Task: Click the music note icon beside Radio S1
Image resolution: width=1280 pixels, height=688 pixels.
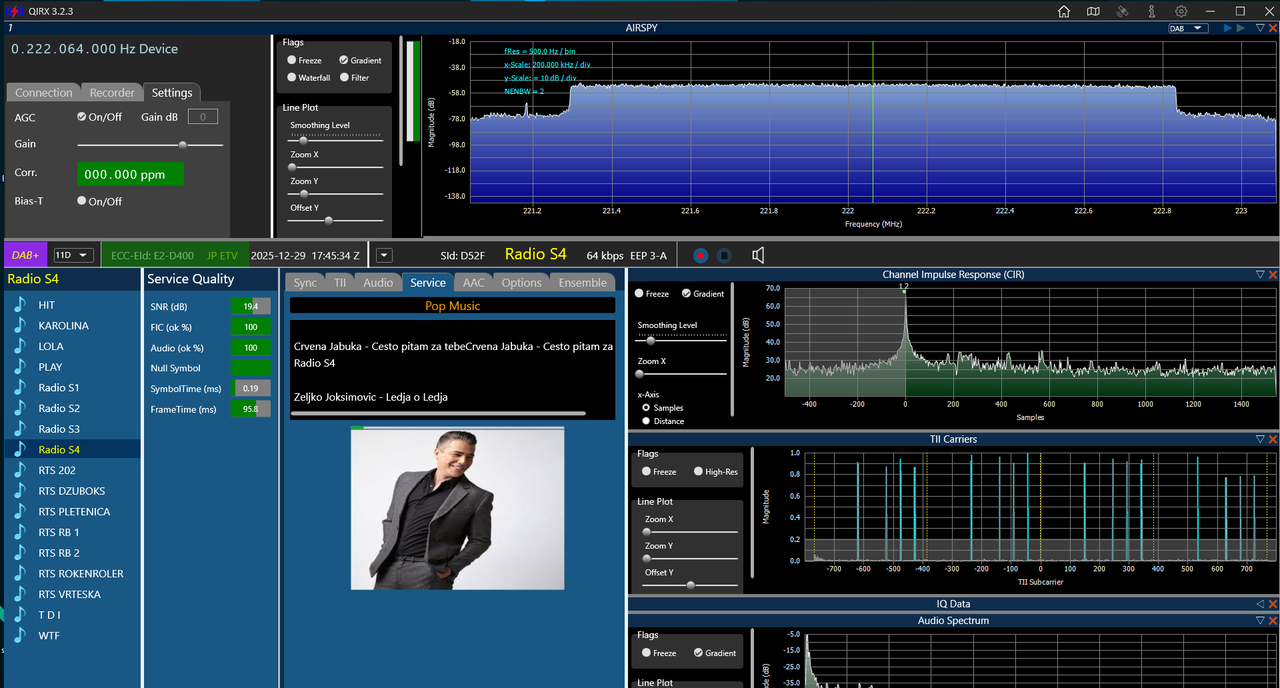Action: tap(20, 387)
